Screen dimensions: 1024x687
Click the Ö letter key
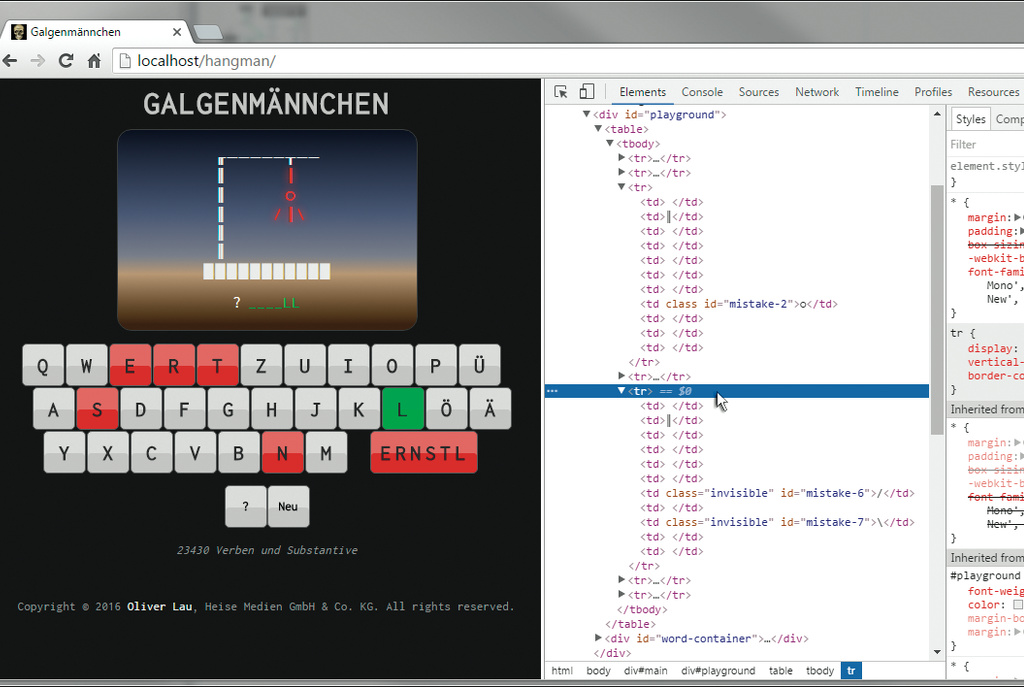click(446, 409)
